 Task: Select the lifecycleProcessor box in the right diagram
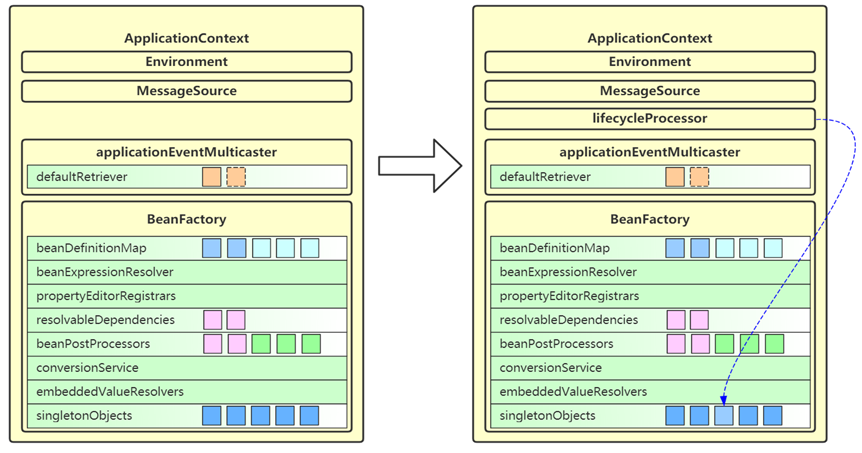click(x=649, y=119)
